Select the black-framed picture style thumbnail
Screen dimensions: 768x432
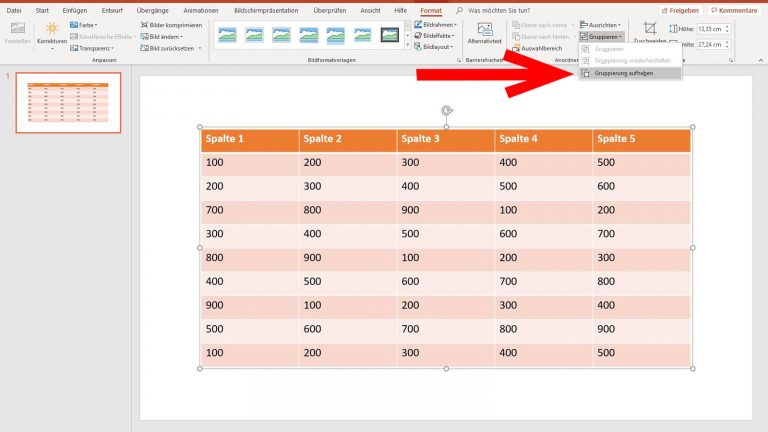click(x=390, y=35)
